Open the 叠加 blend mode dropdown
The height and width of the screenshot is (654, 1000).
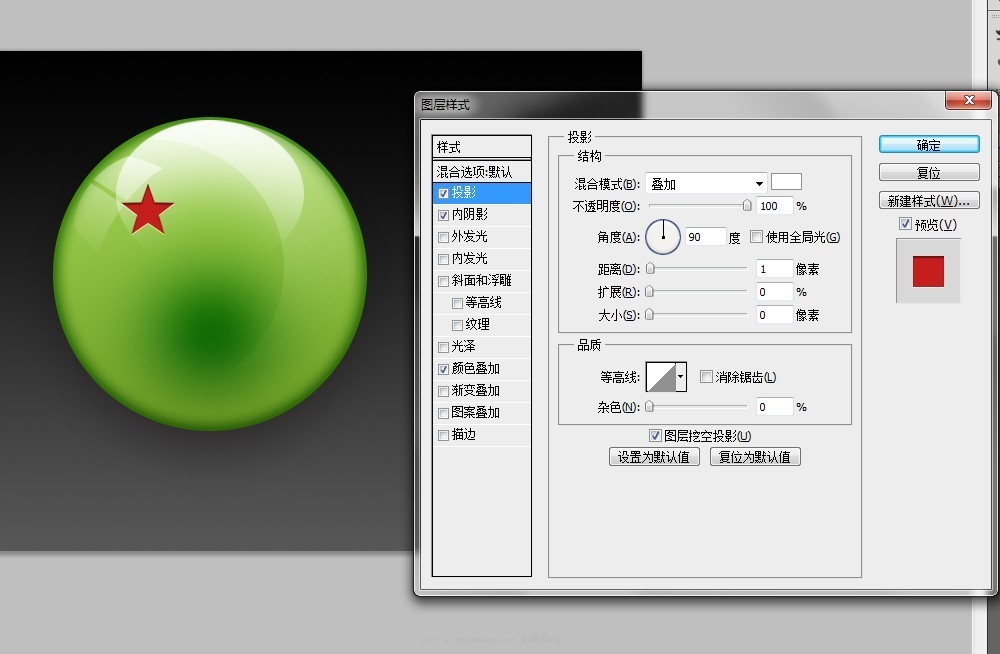point(705,181)
